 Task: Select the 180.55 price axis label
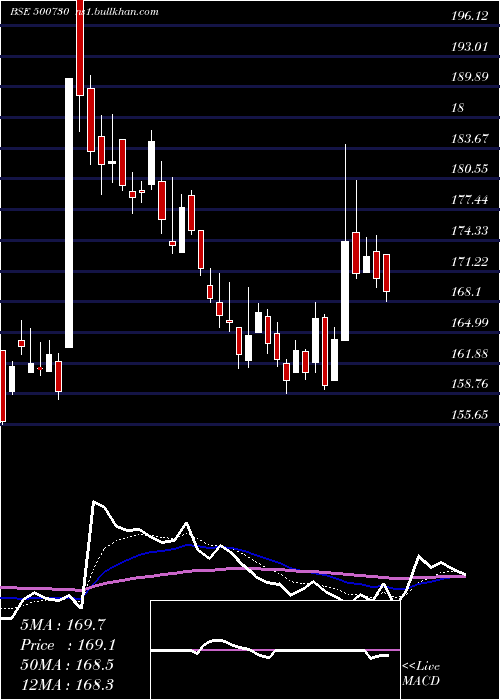(469, 169)
